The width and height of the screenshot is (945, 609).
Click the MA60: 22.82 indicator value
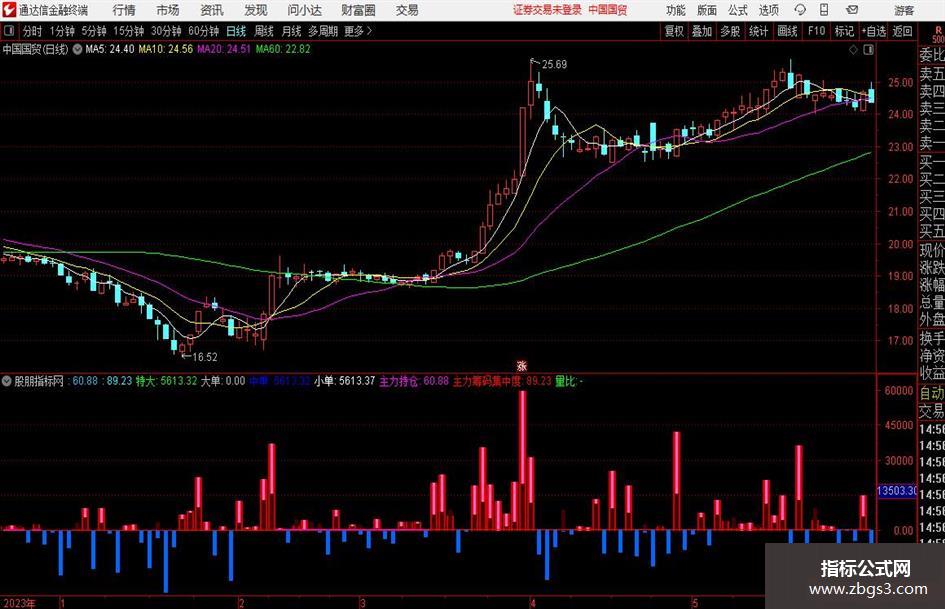[x=283, y=49]
